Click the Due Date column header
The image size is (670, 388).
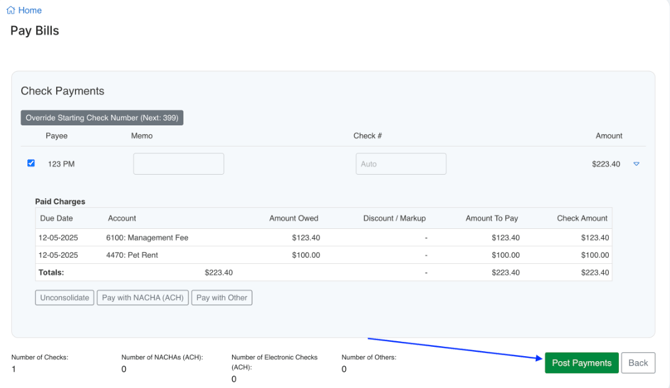pyautogui.click(x=56, y=218)
